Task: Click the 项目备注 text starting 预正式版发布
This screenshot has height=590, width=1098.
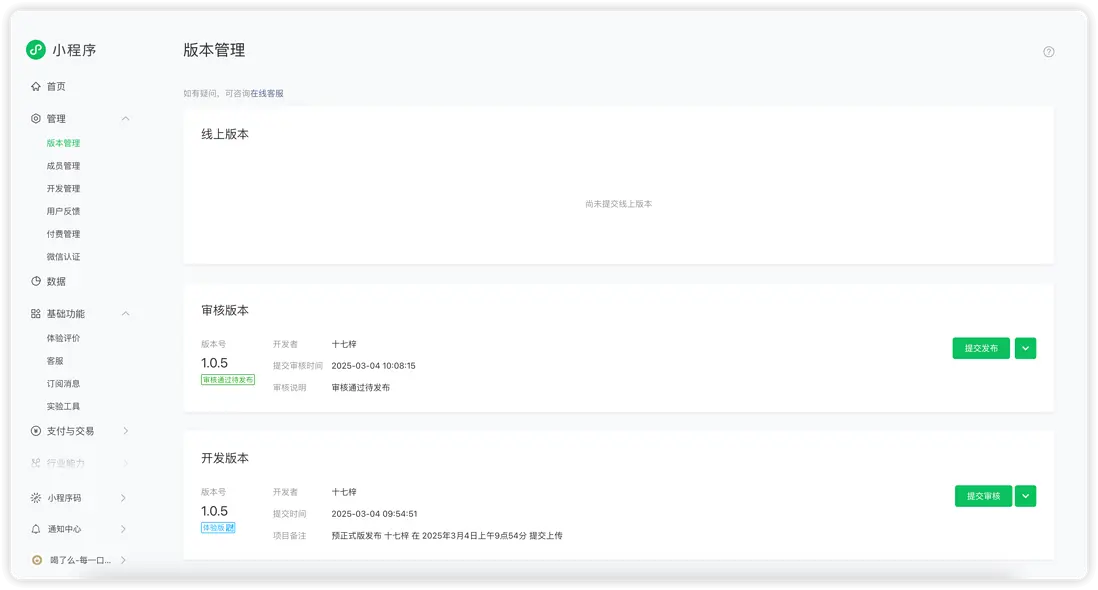Action: click(447, 535)
